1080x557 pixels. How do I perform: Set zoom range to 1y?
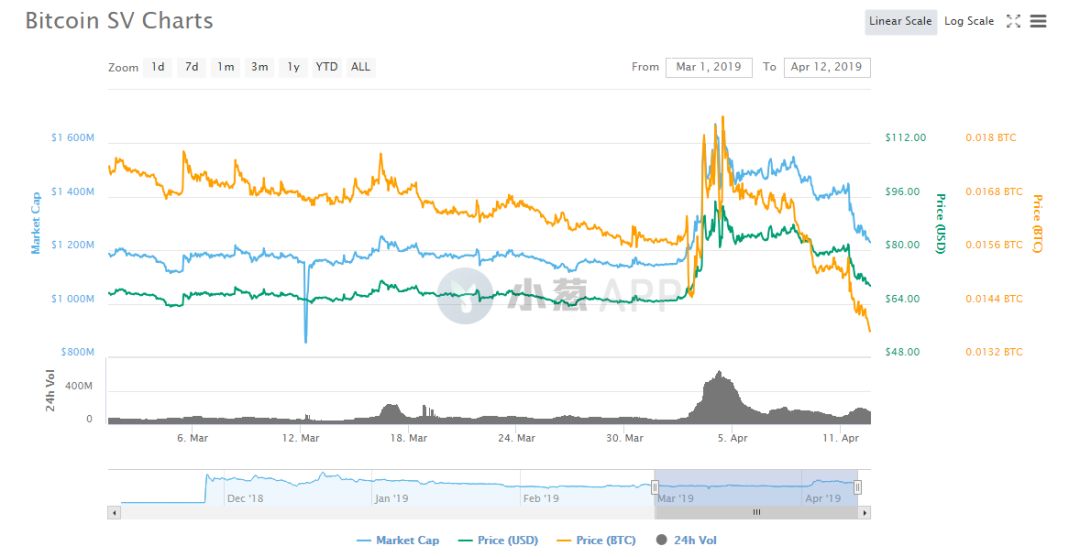293,67
